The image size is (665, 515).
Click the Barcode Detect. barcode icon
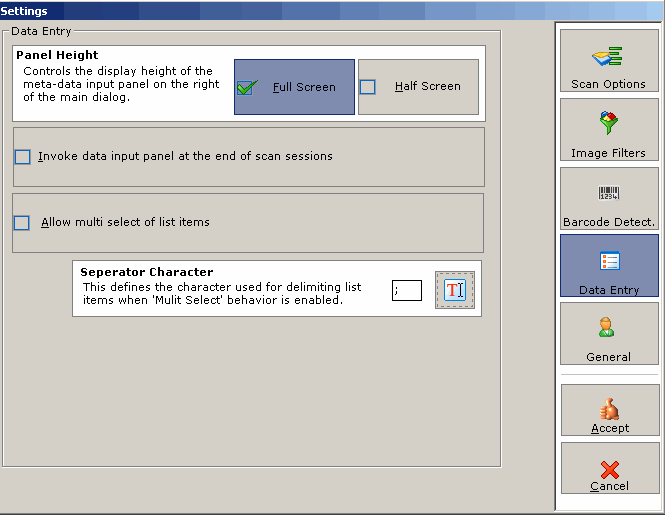[608, 193]
